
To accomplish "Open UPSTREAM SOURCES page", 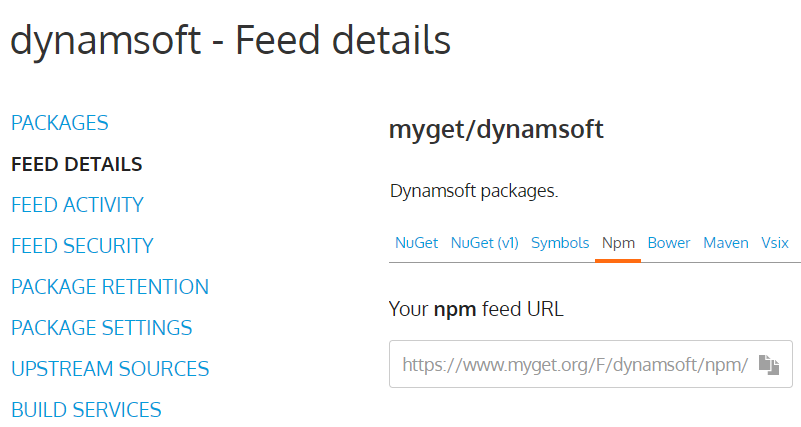I will [x=110, y=369].
